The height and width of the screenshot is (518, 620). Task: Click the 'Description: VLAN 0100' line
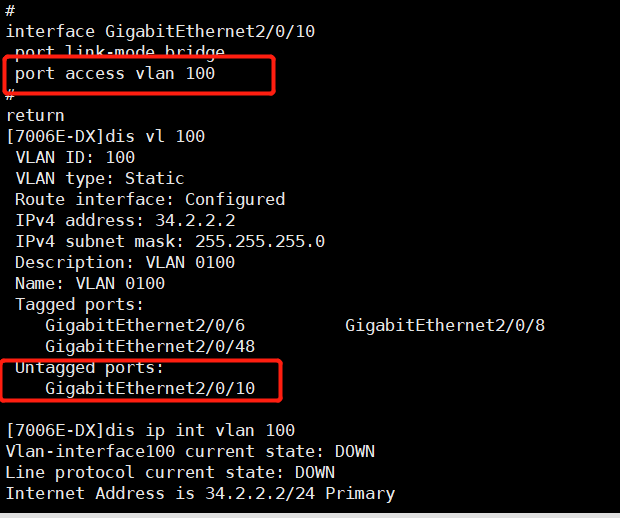pyautogui.click(x=125, y=262)
